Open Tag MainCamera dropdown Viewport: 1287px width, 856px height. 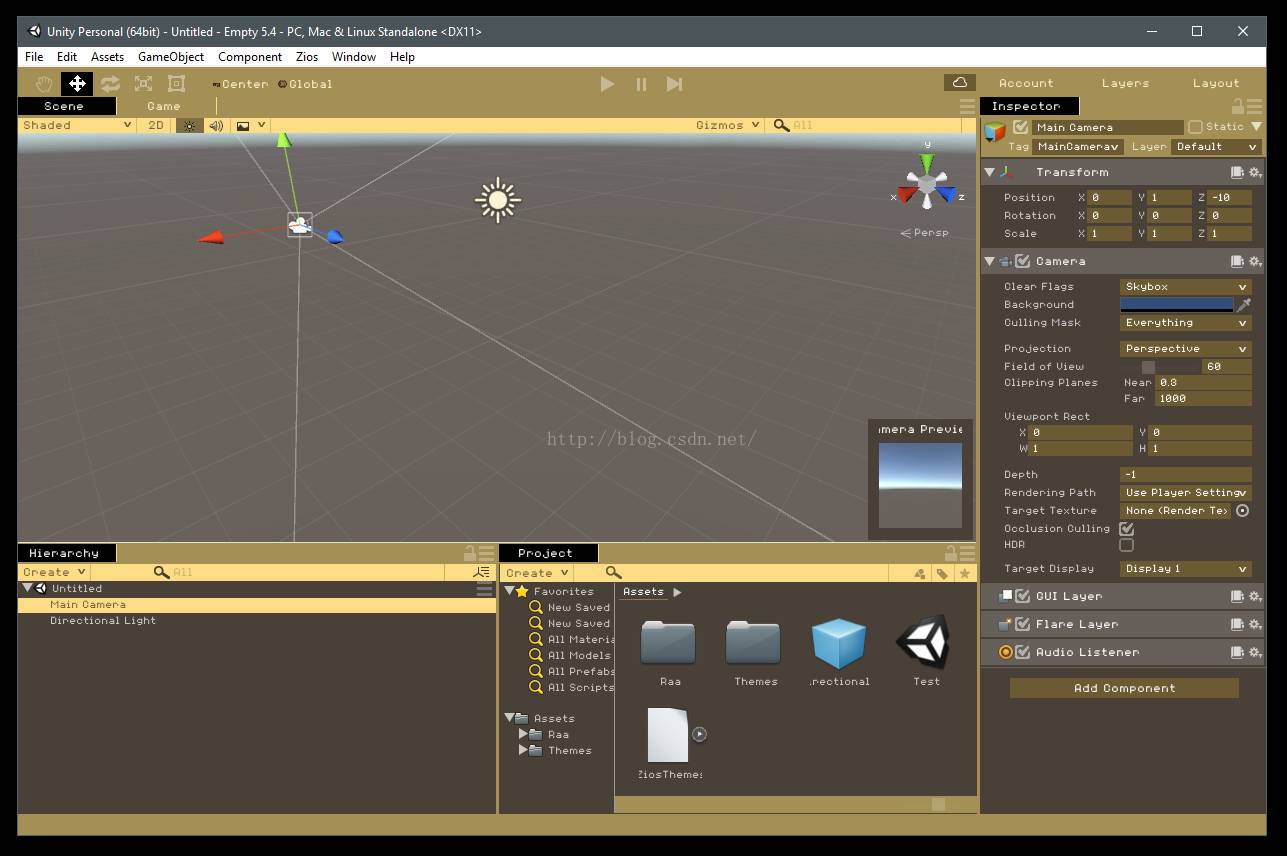[x=1078, y=146]
